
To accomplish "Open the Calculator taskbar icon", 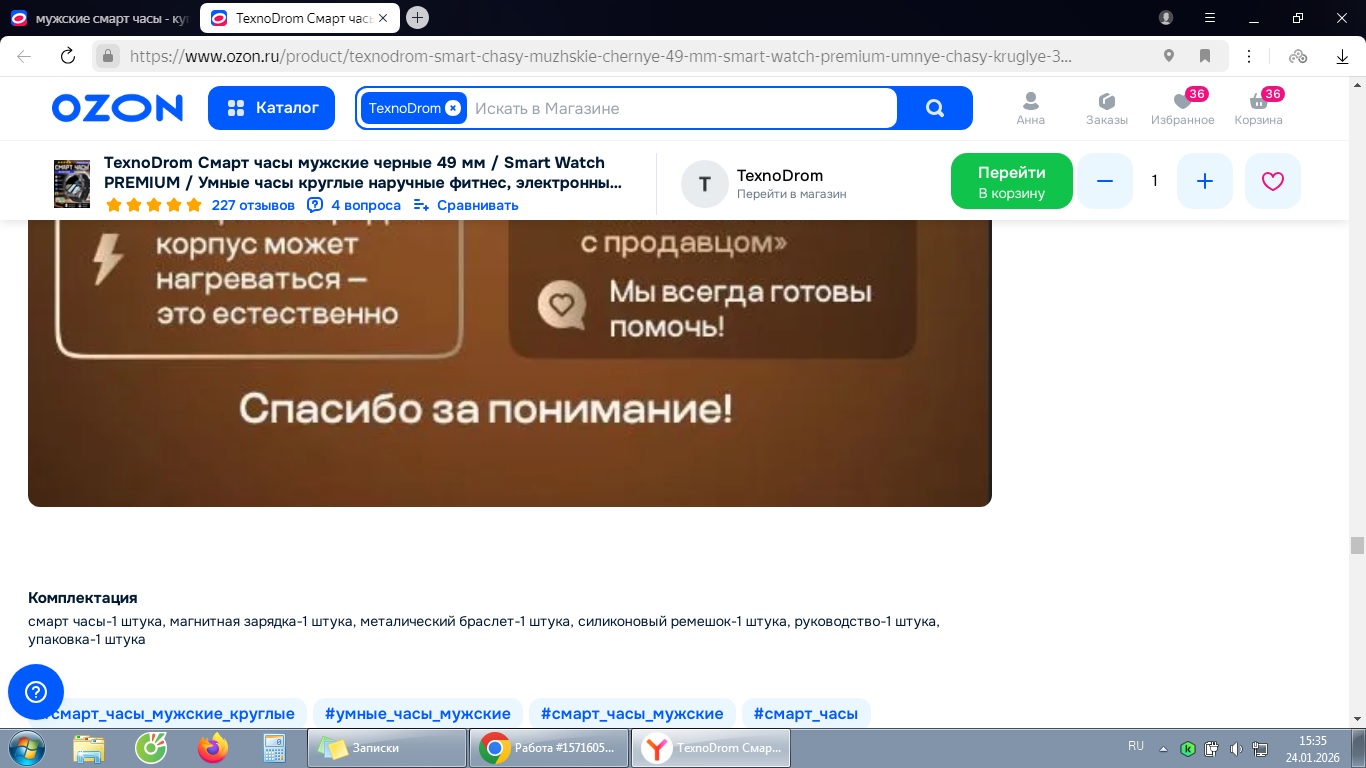I will tap(272, 747).
